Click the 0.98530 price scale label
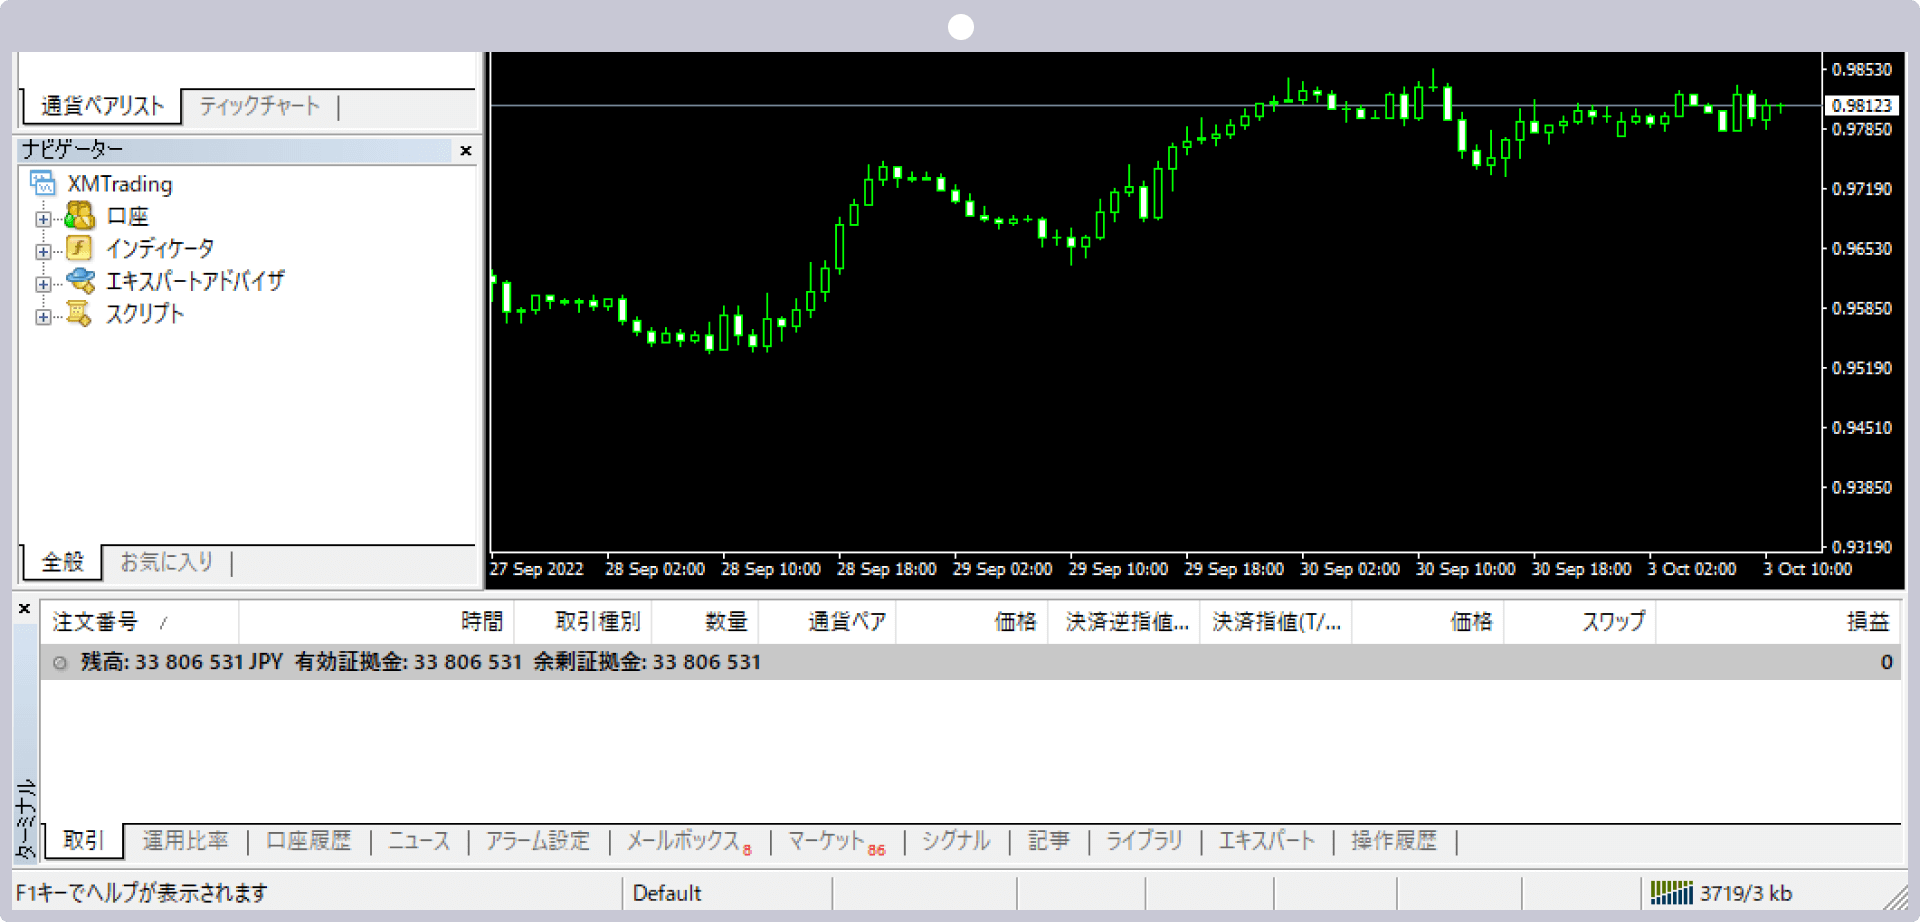 coord(1861,69)
